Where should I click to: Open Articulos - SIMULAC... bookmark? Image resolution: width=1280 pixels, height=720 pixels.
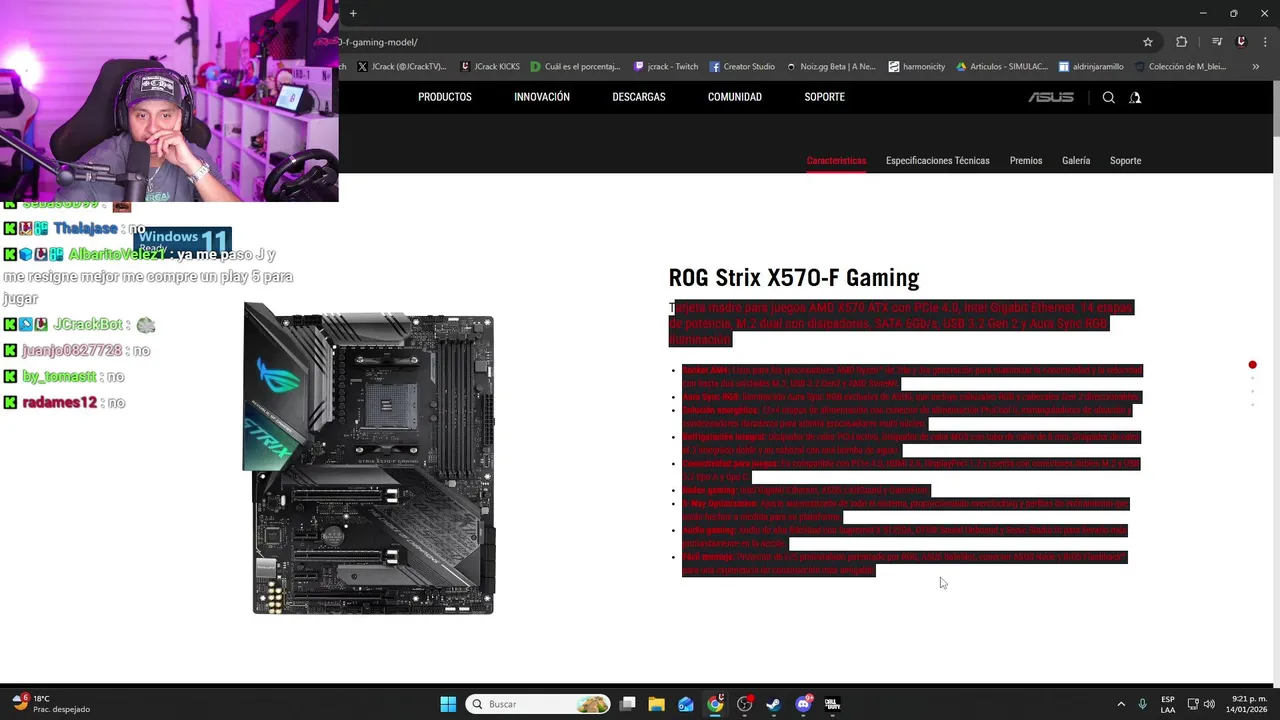[x=1002, y=67]
